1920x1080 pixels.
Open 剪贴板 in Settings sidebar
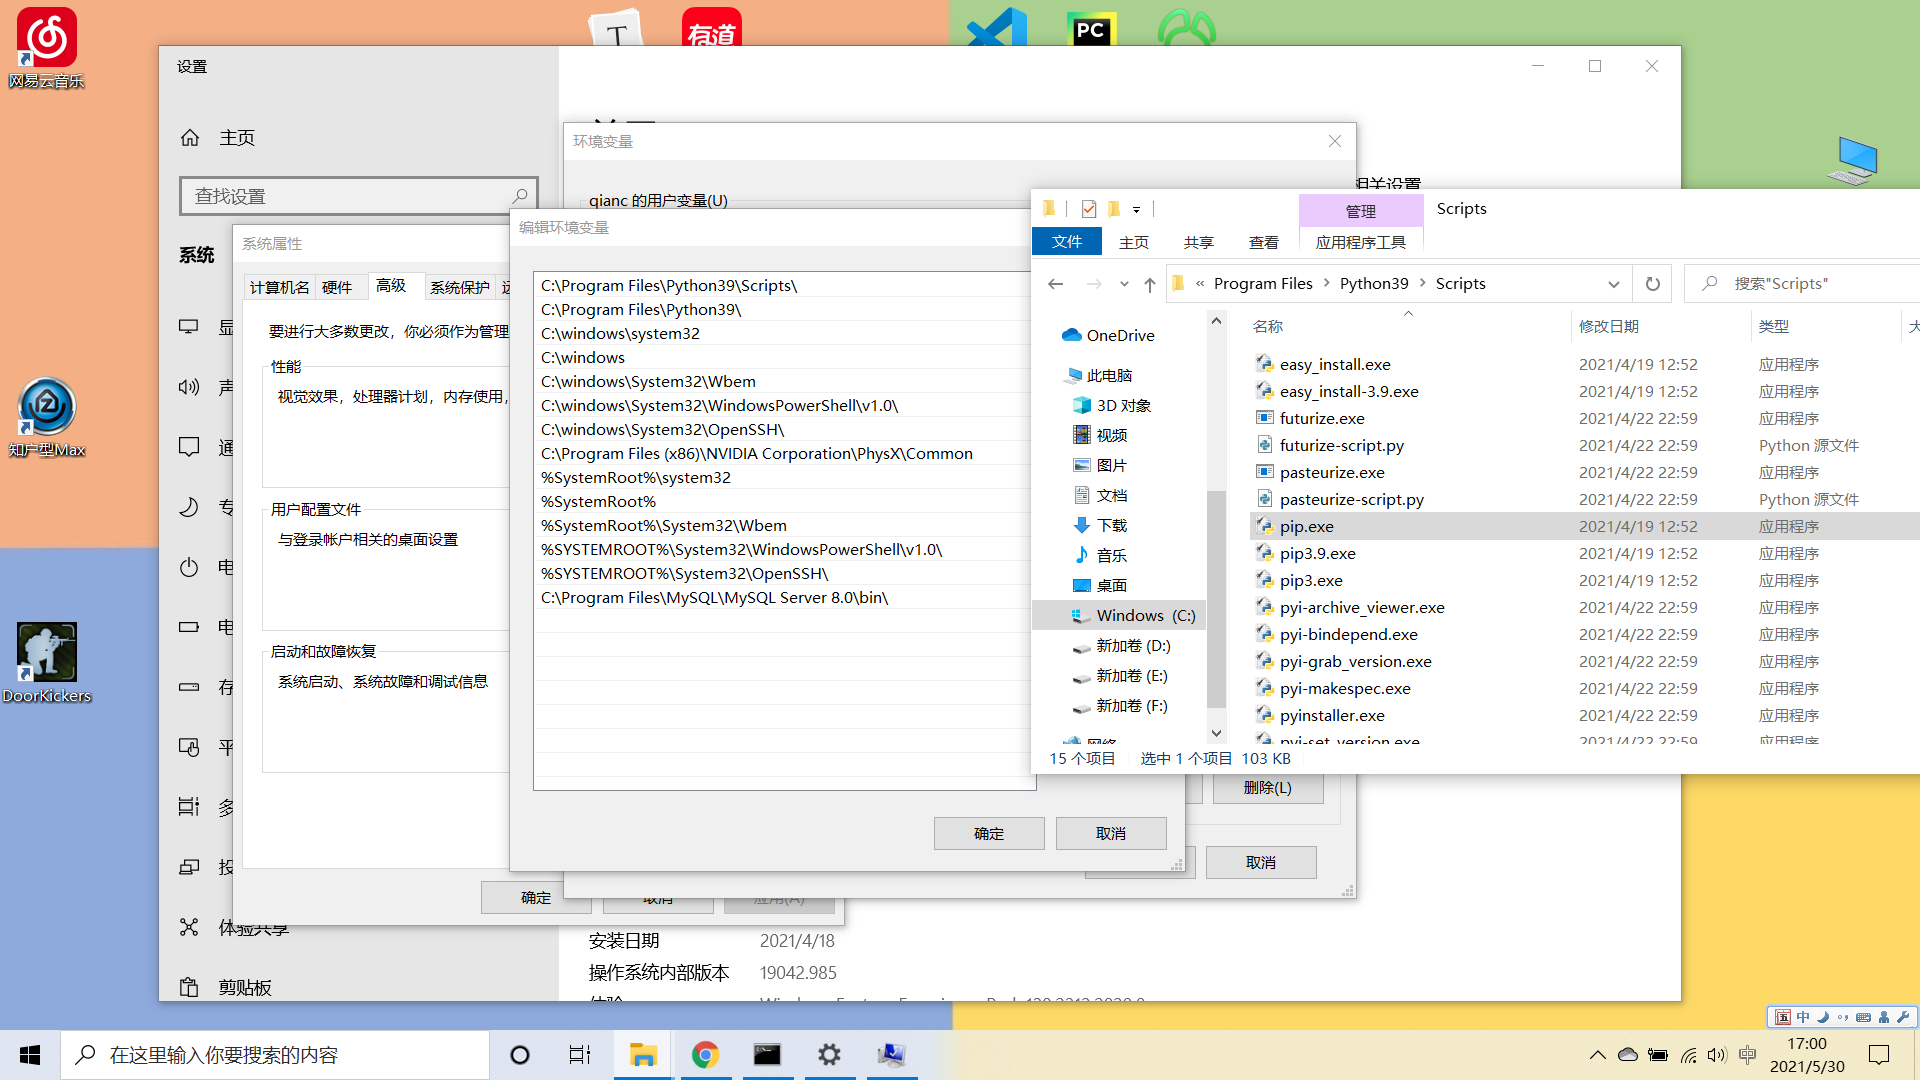(x=245, y=988)
